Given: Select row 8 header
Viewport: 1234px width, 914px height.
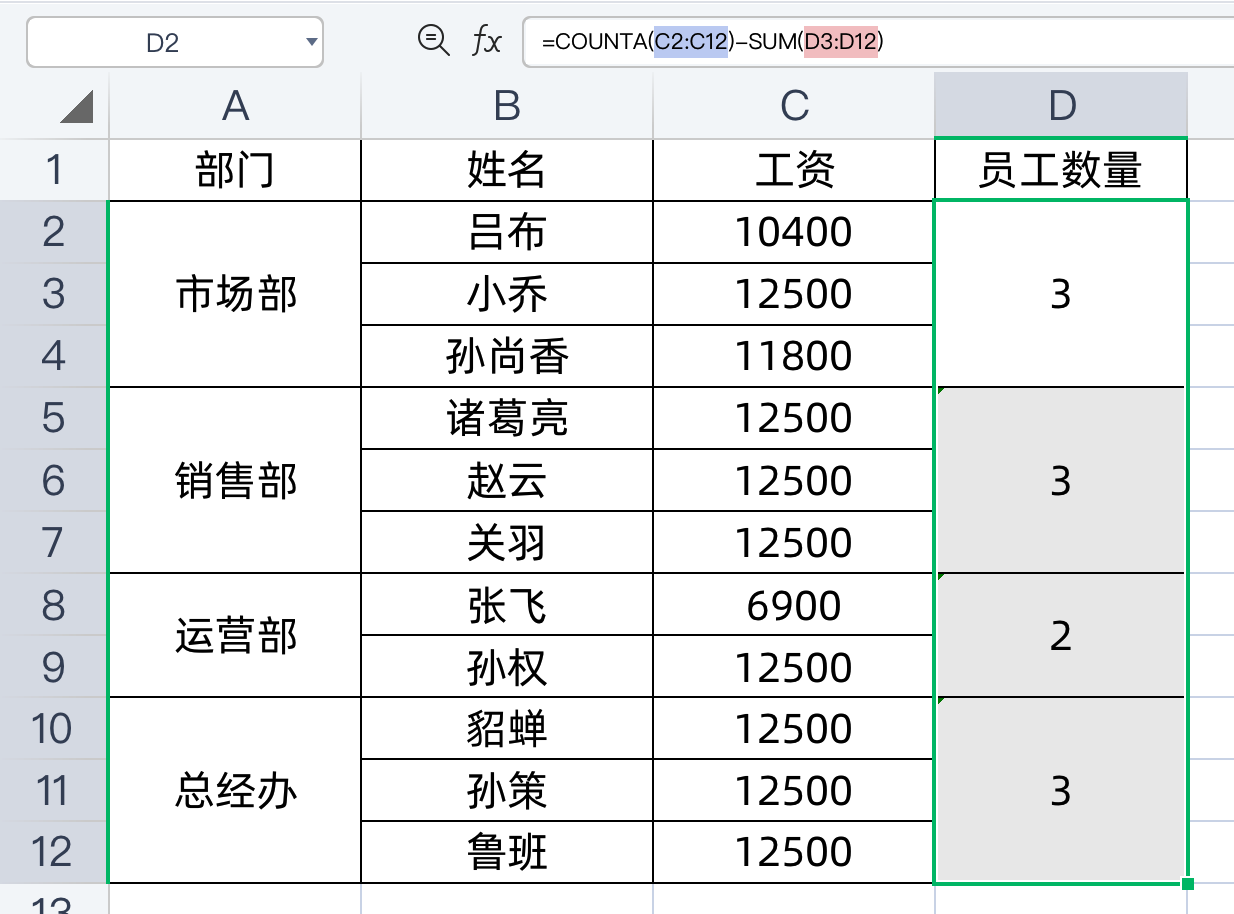Looking at the screenshot, I should pos(54,604).
